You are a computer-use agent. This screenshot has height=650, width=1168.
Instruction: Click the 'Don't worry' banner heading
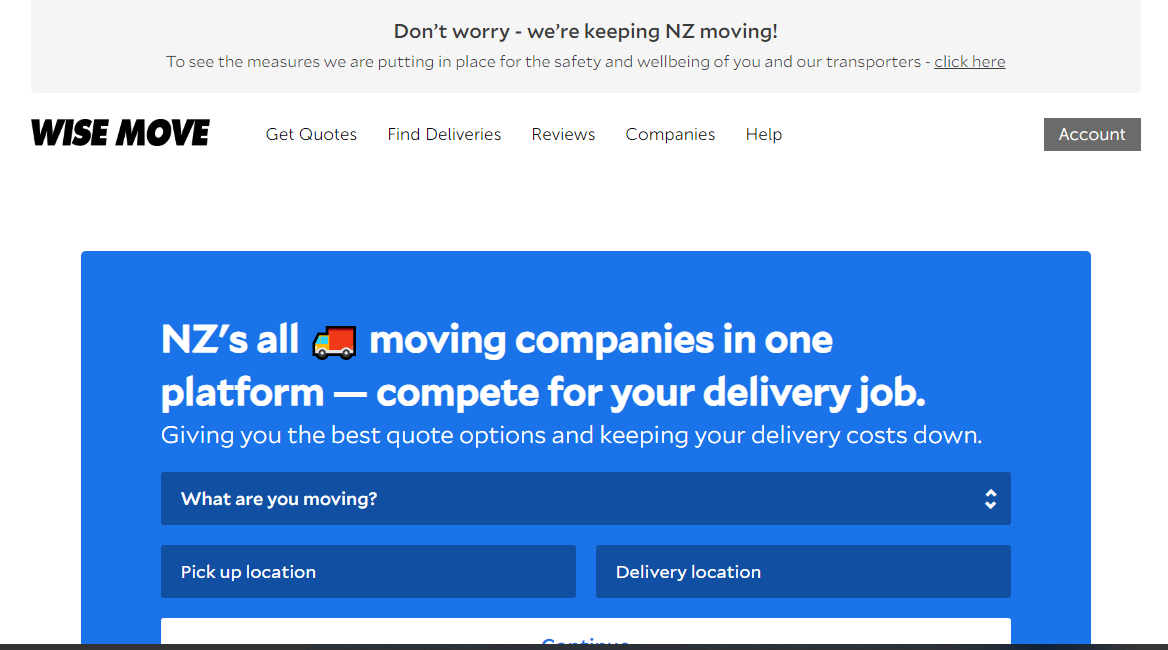[x=585, y=31]
